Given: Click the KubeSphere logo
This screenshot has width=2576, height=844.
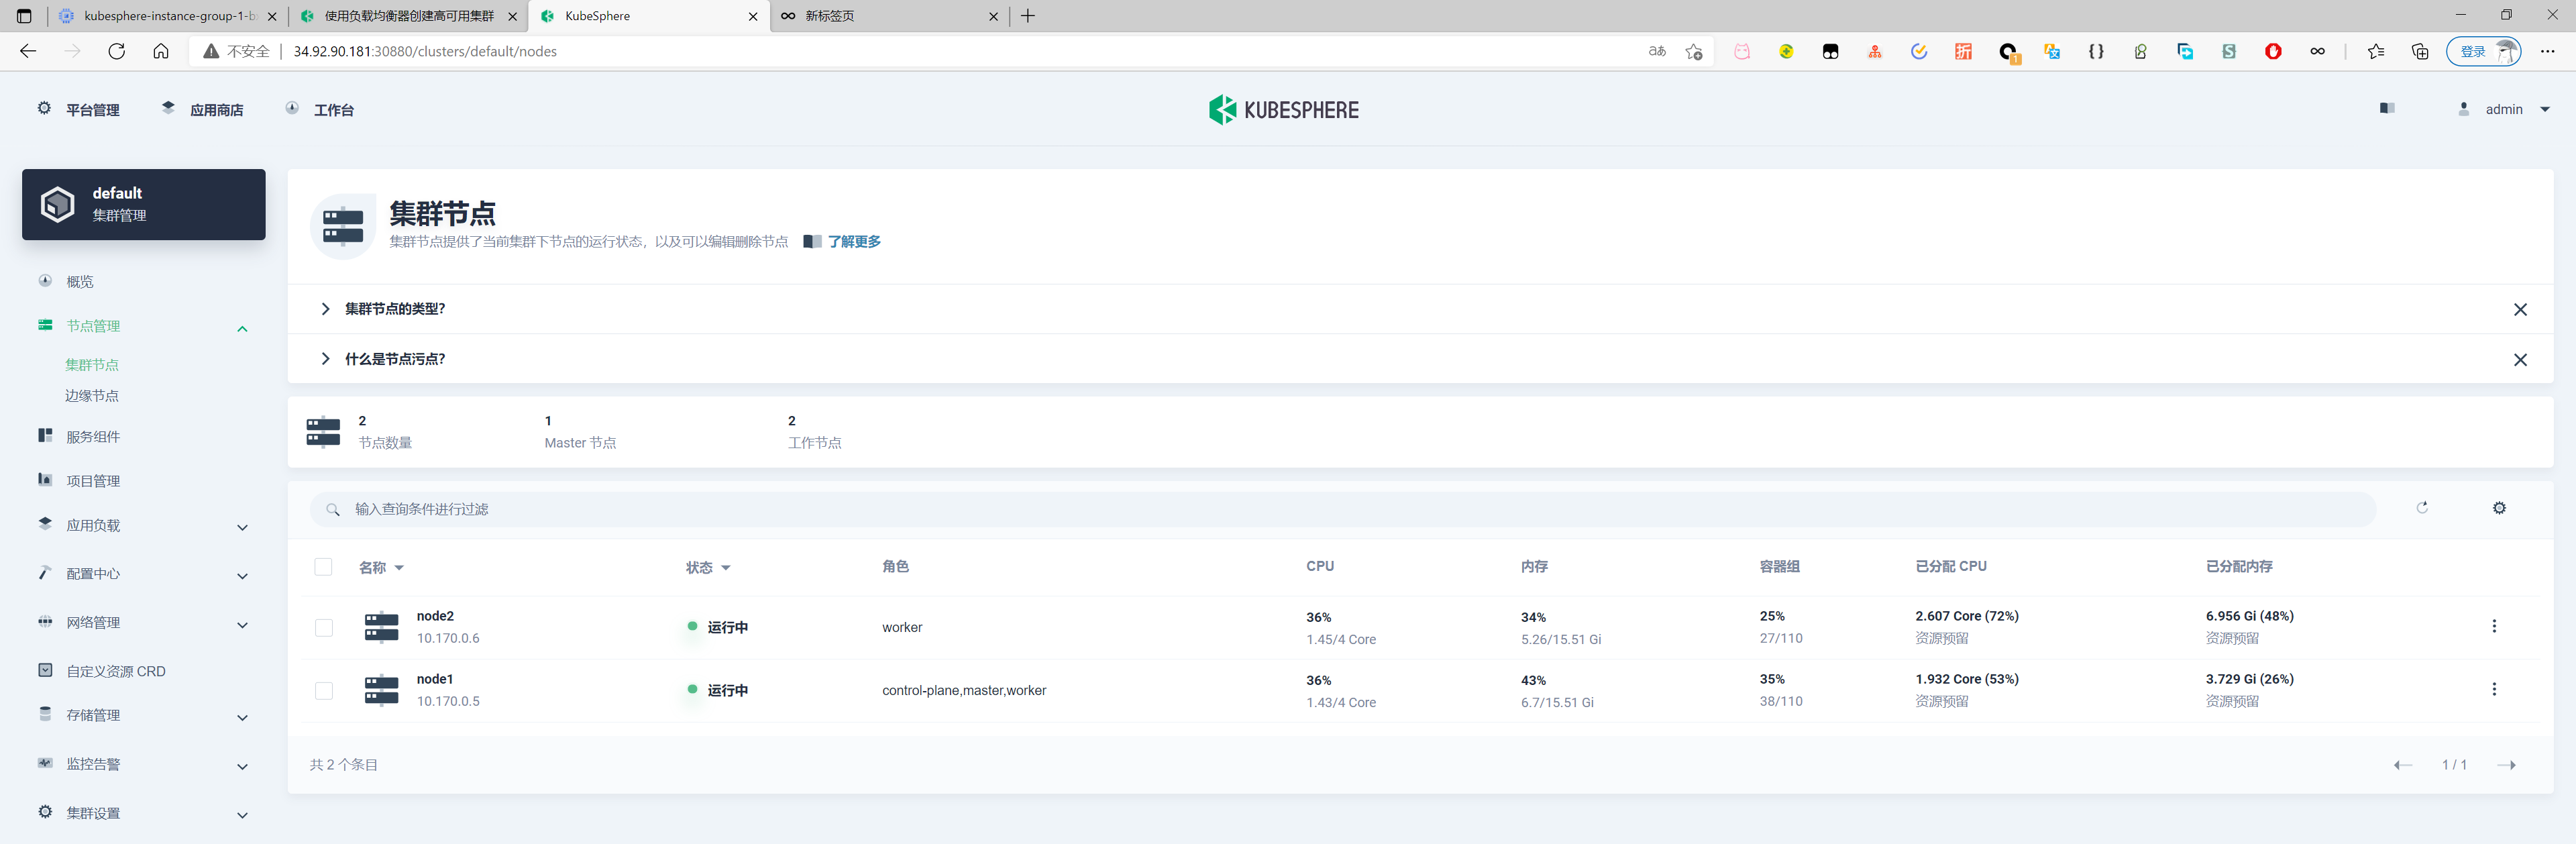Looking at the screenshot, I should click(1283, 110).
